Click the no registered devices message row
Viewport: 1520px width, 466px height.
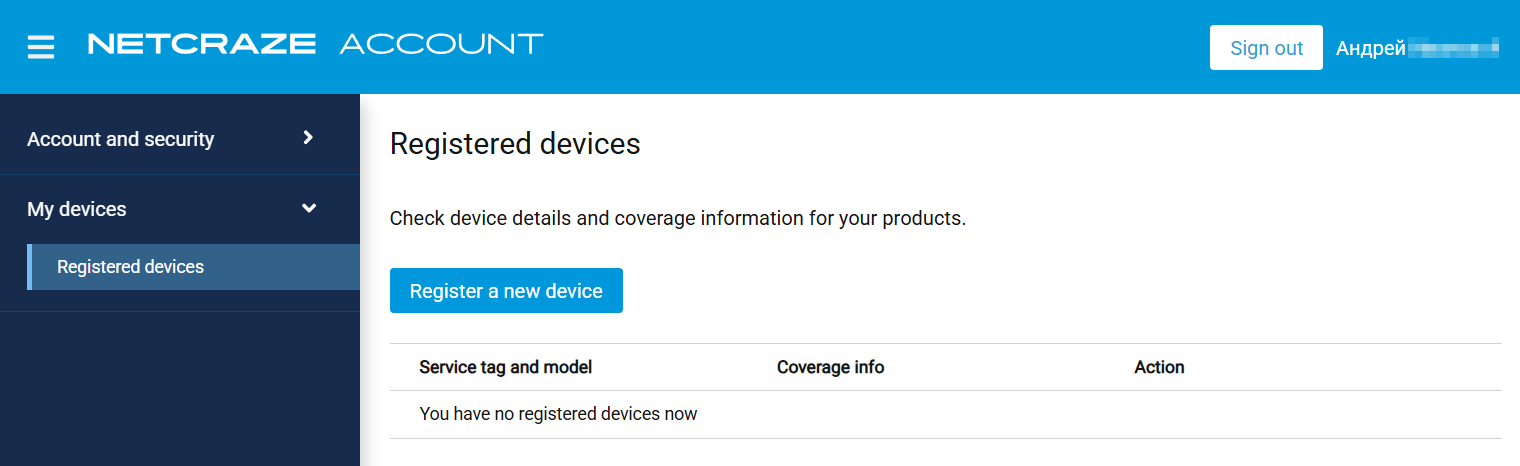pyautogui.click(x=558, y=414)
